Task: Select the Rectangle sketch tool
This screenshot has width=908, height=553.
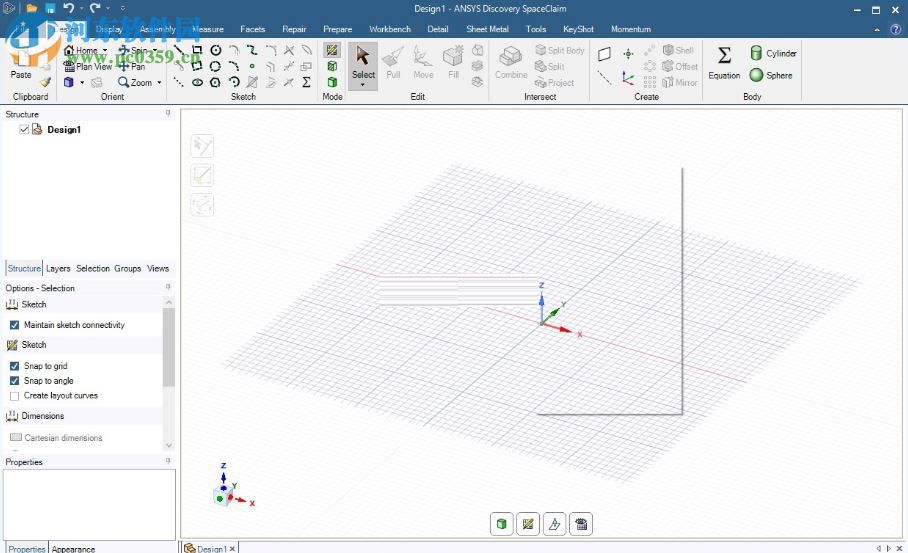Action: pyautogui.click(x=197, y=50)
